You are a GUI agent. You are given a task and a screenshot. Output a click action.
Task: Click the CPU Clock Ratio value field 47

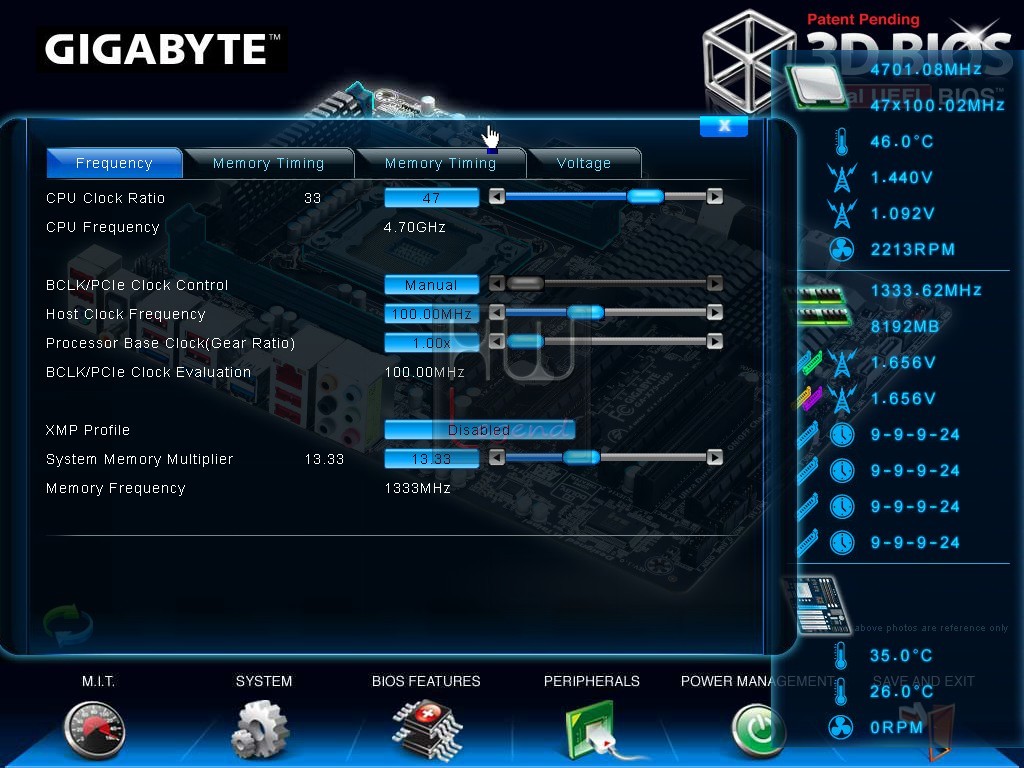[432, 198]
